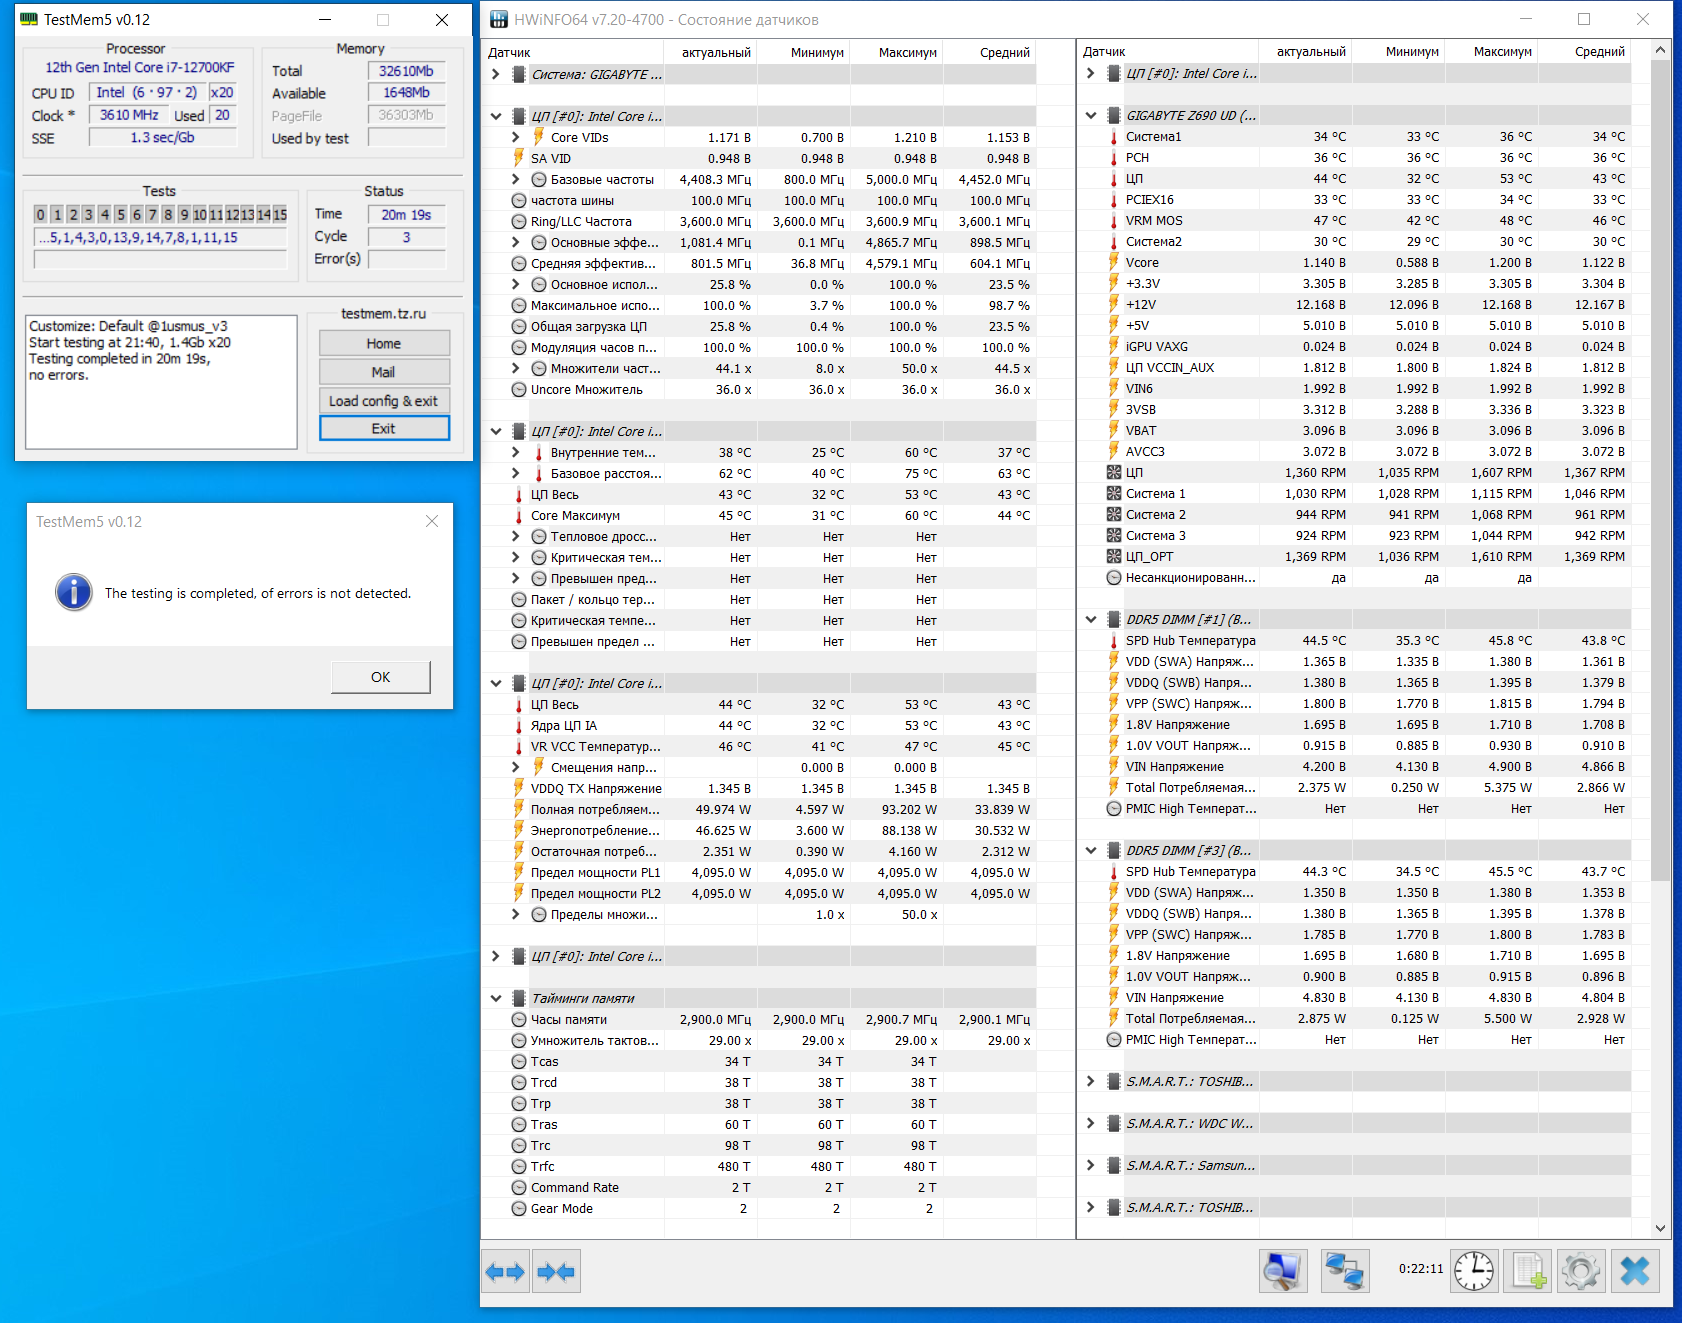1682x1323 pixels.
Task: Click the scrollbar down arrow in HWiNFO
Action: pos(1660,1228)
